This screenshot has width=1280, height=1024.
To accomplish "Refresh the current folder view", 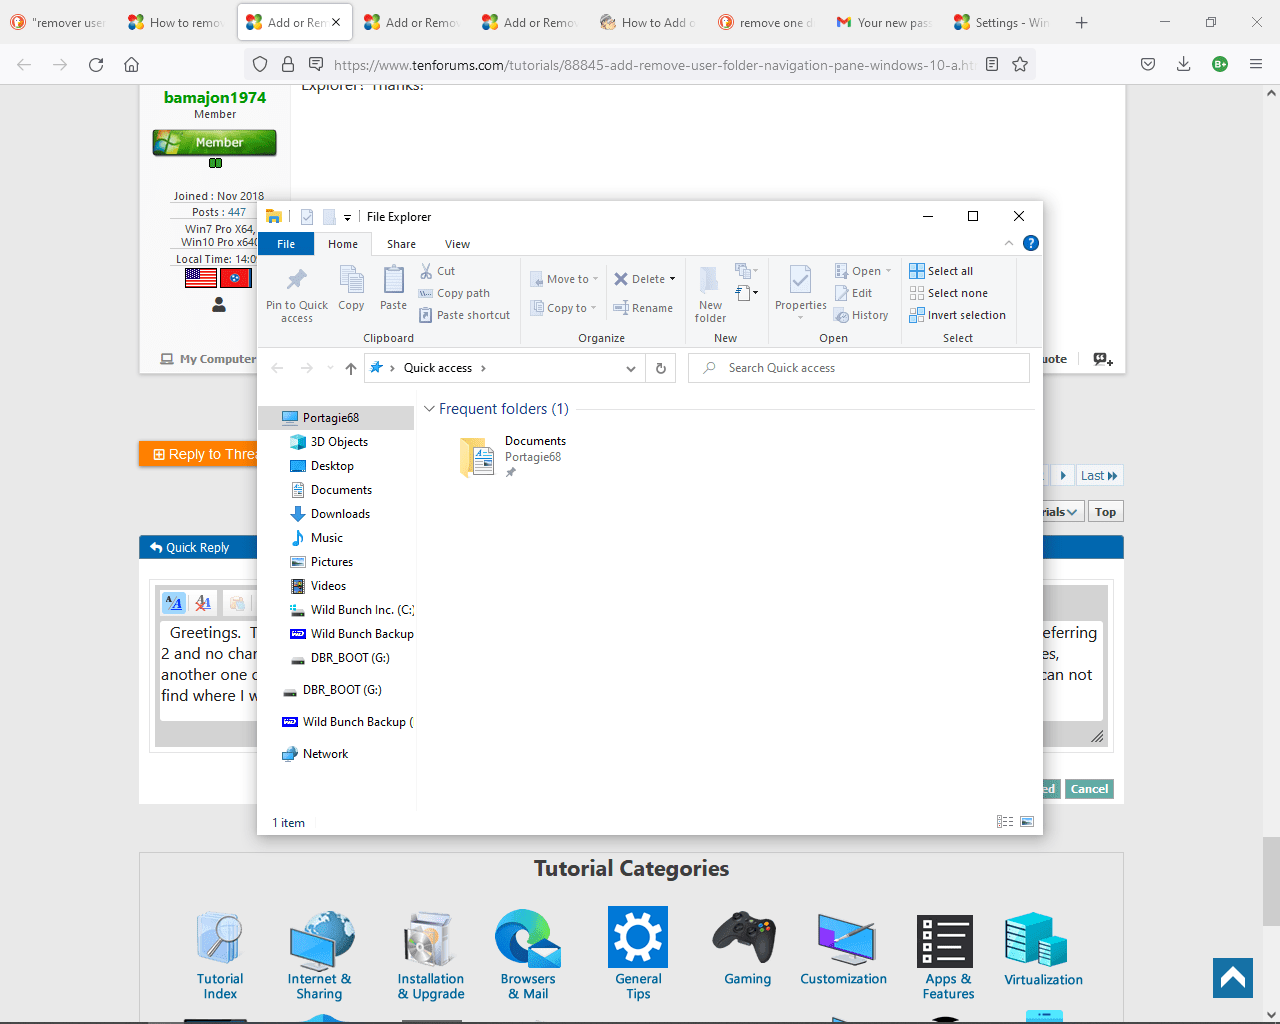I will (659, 368).
